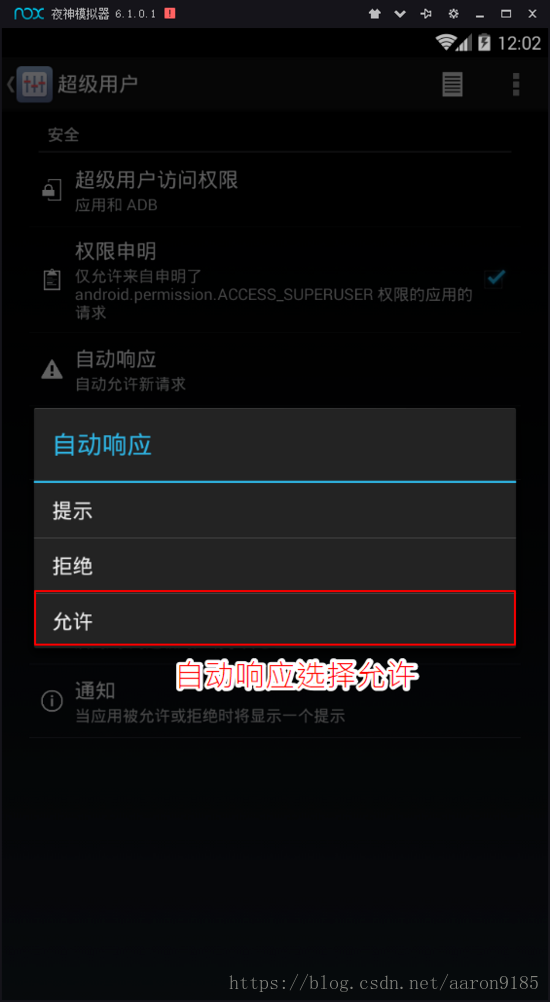Open the three-dot overflow menu
This screenshot has height=1003, width=550.
516,84
